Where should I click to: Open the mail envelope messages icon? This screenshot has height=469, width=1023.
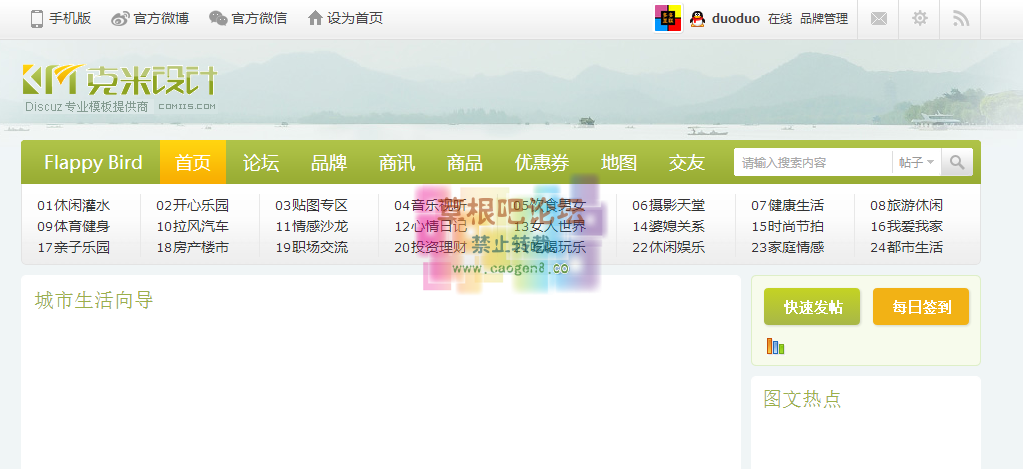[878, 19]
